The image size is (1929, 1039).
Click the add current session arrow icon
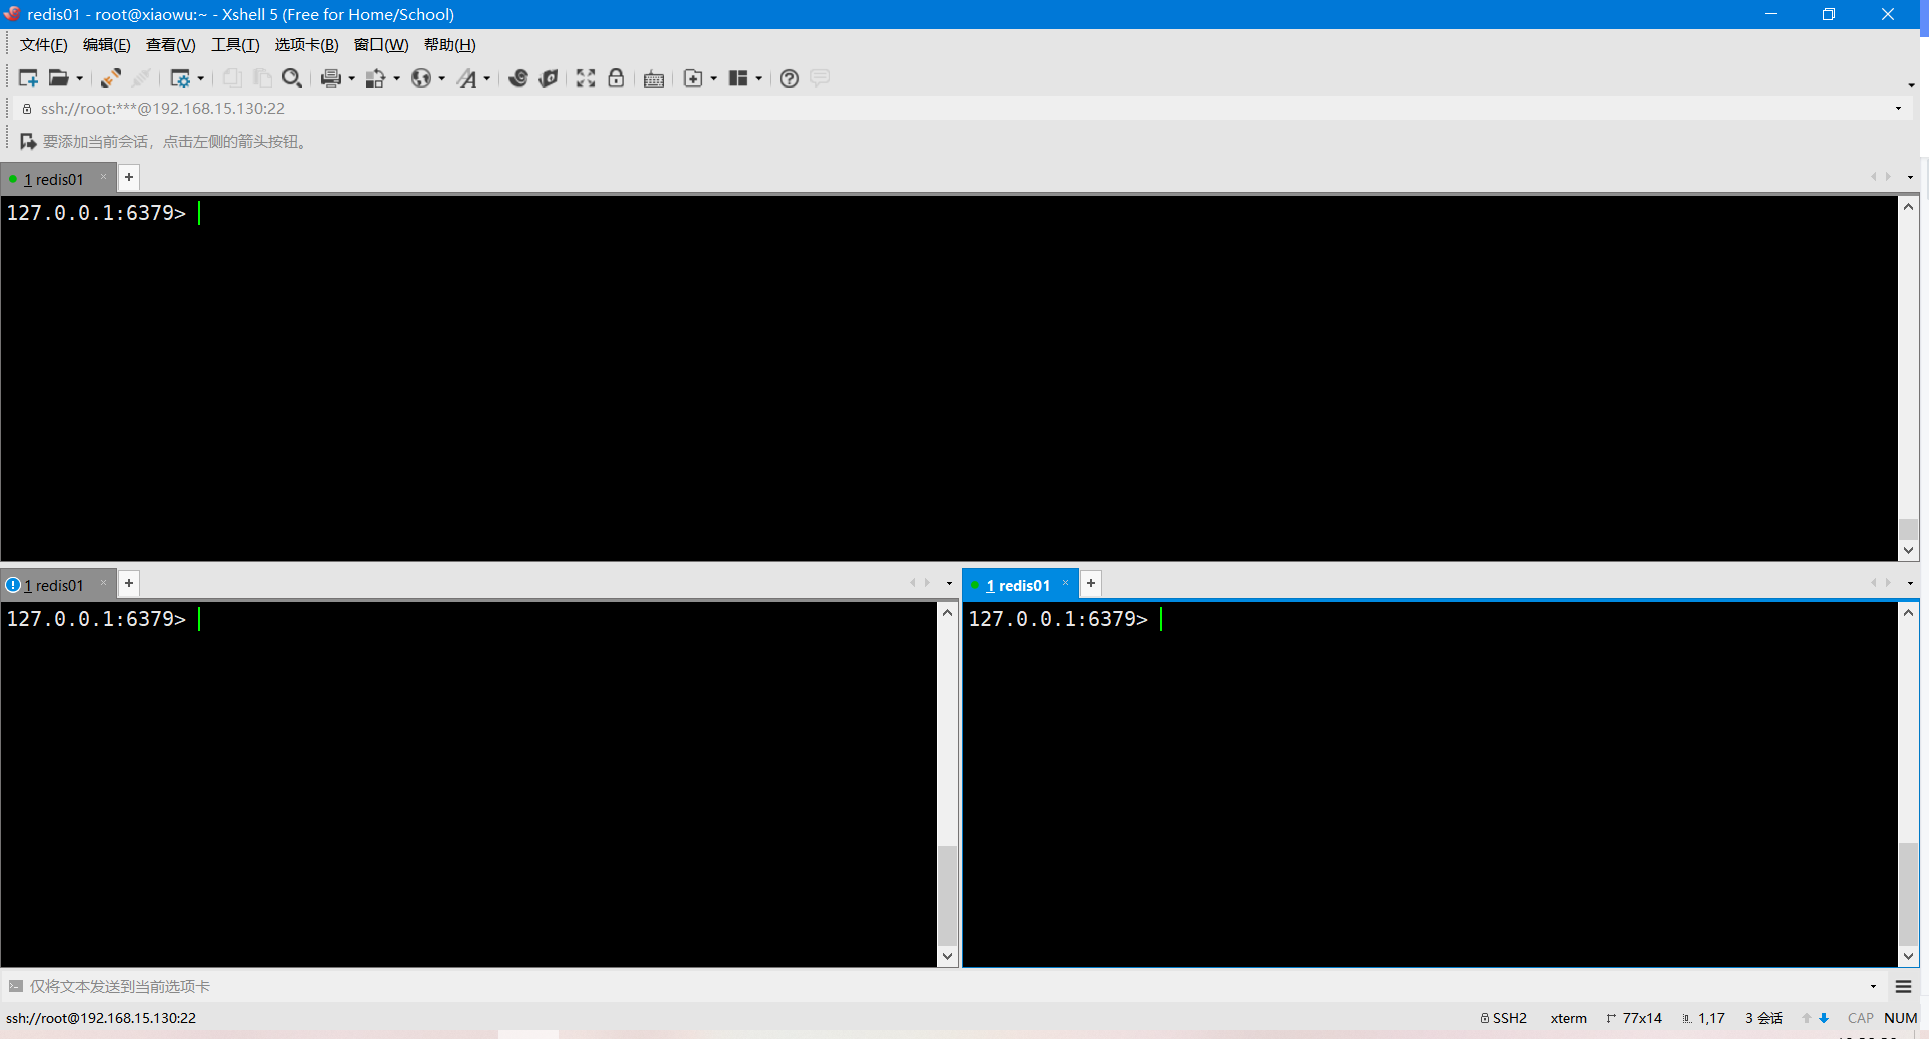[28, 142]
